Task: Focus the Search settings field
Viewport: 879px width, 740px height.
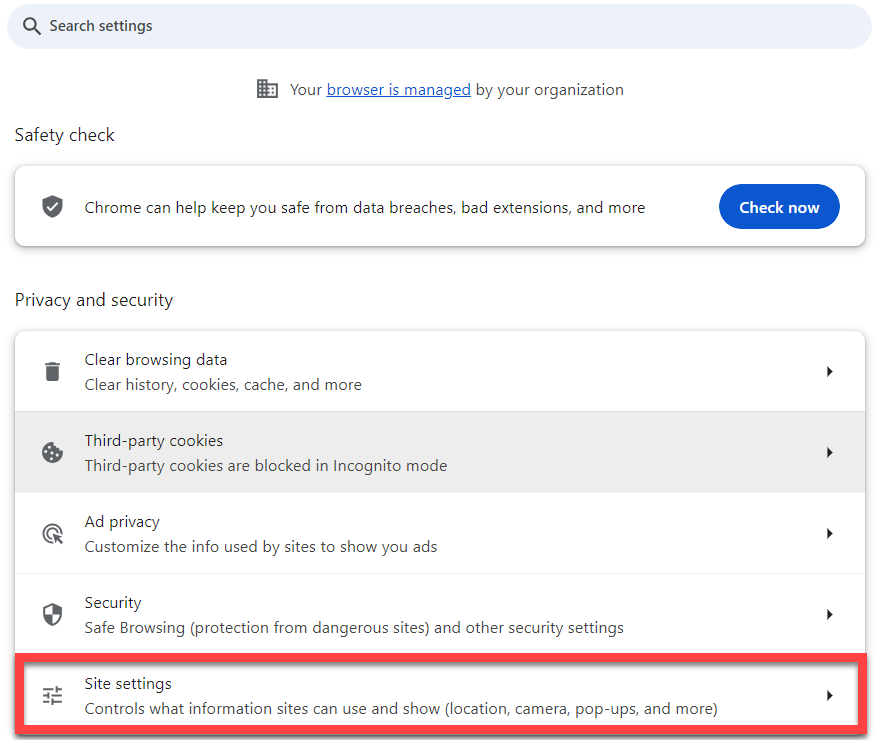Action: point(440,26)
